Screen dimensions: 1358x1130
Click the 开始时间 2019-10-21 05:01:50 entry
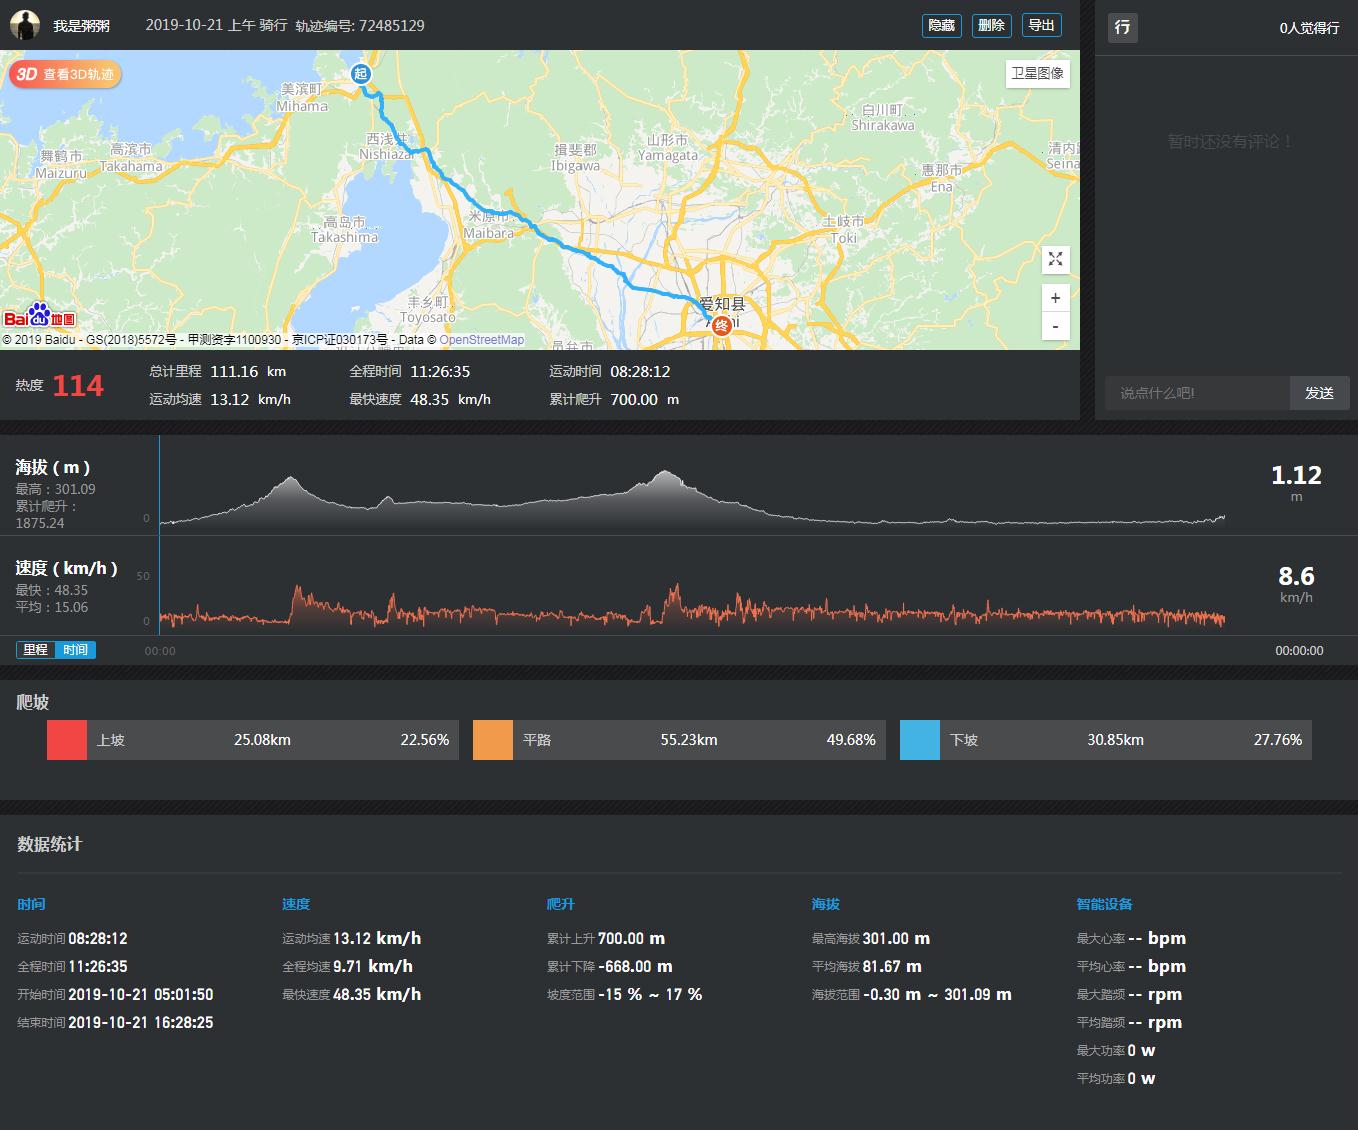pos(115,994)
